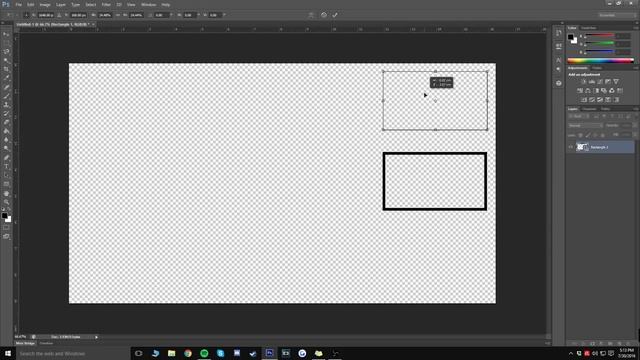Select the Lasso tool

(6, 51)
